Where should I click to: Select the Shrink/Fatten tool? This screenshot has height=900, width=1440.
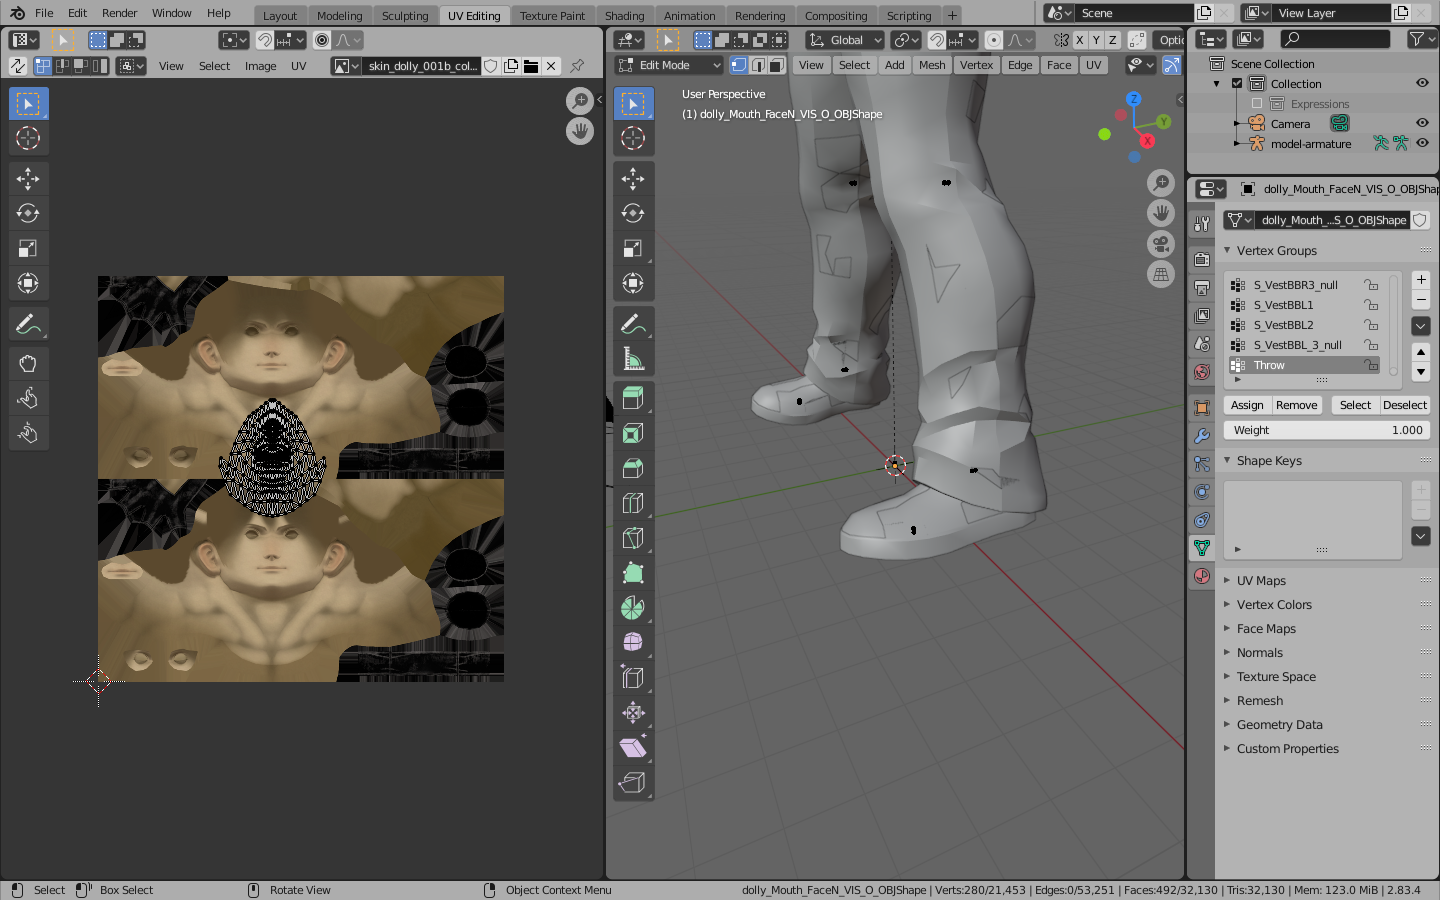point(633,712)
